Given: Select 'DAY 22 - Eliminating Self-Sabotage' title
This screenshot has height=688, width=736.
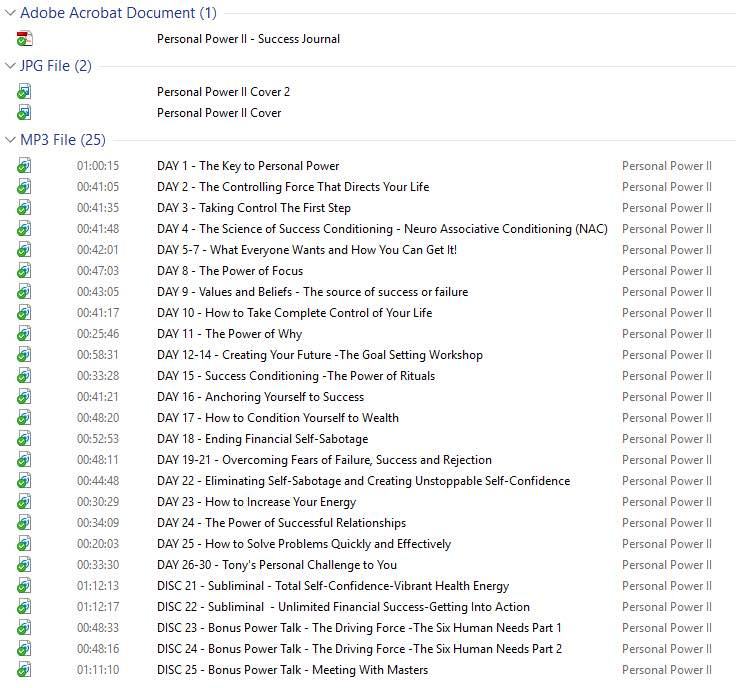Looking at the screenshot, I should (363, 481).
